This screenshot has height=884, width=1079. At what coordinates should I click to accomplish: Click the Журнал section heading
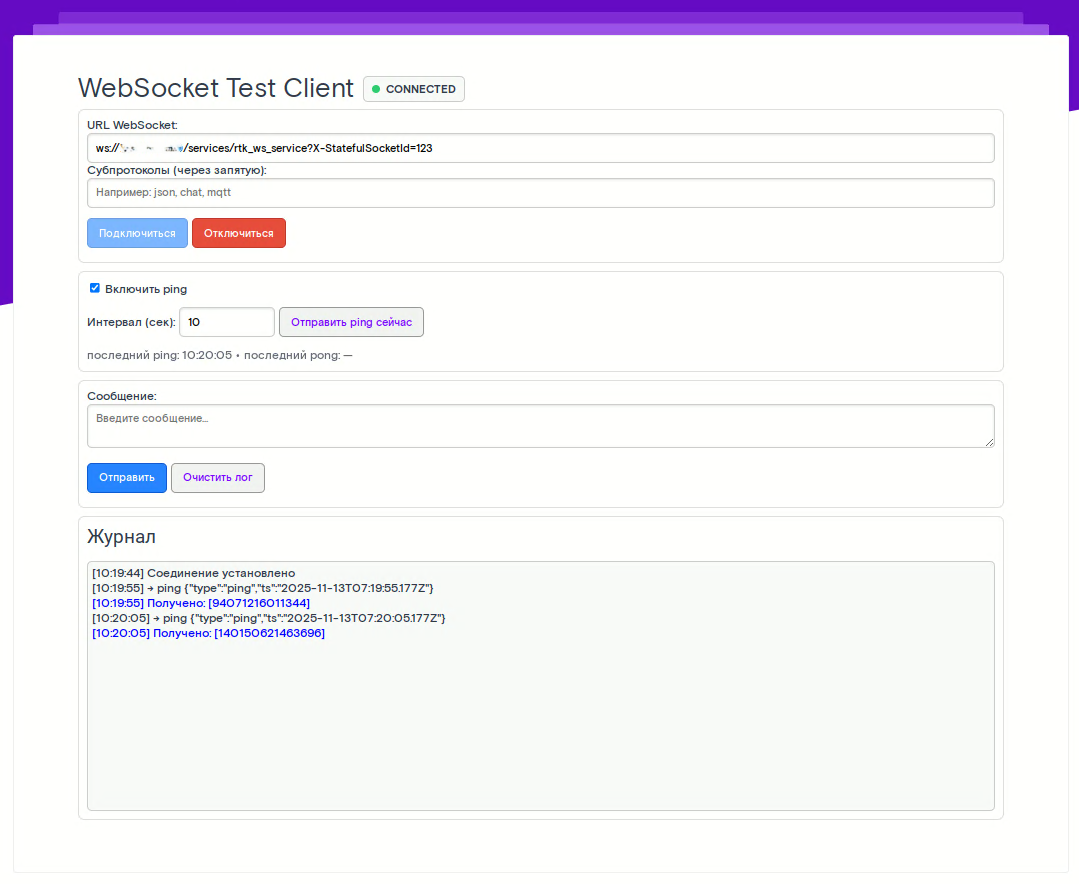pyautogui.click(x=122, y=537)
